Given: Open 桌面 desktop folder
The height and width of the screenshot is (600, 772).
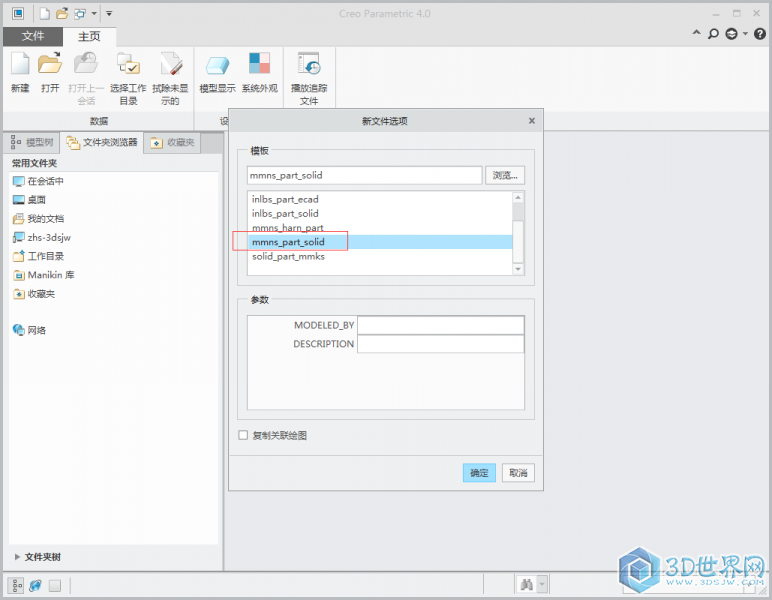Looking at the screenshot, I should coord(30,200).
